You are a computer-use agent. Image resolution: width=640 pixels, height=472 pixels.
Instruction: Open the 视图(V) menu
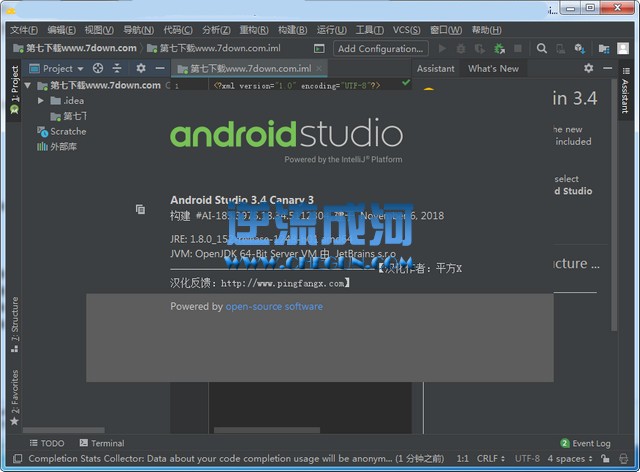[x=99, y=30]
